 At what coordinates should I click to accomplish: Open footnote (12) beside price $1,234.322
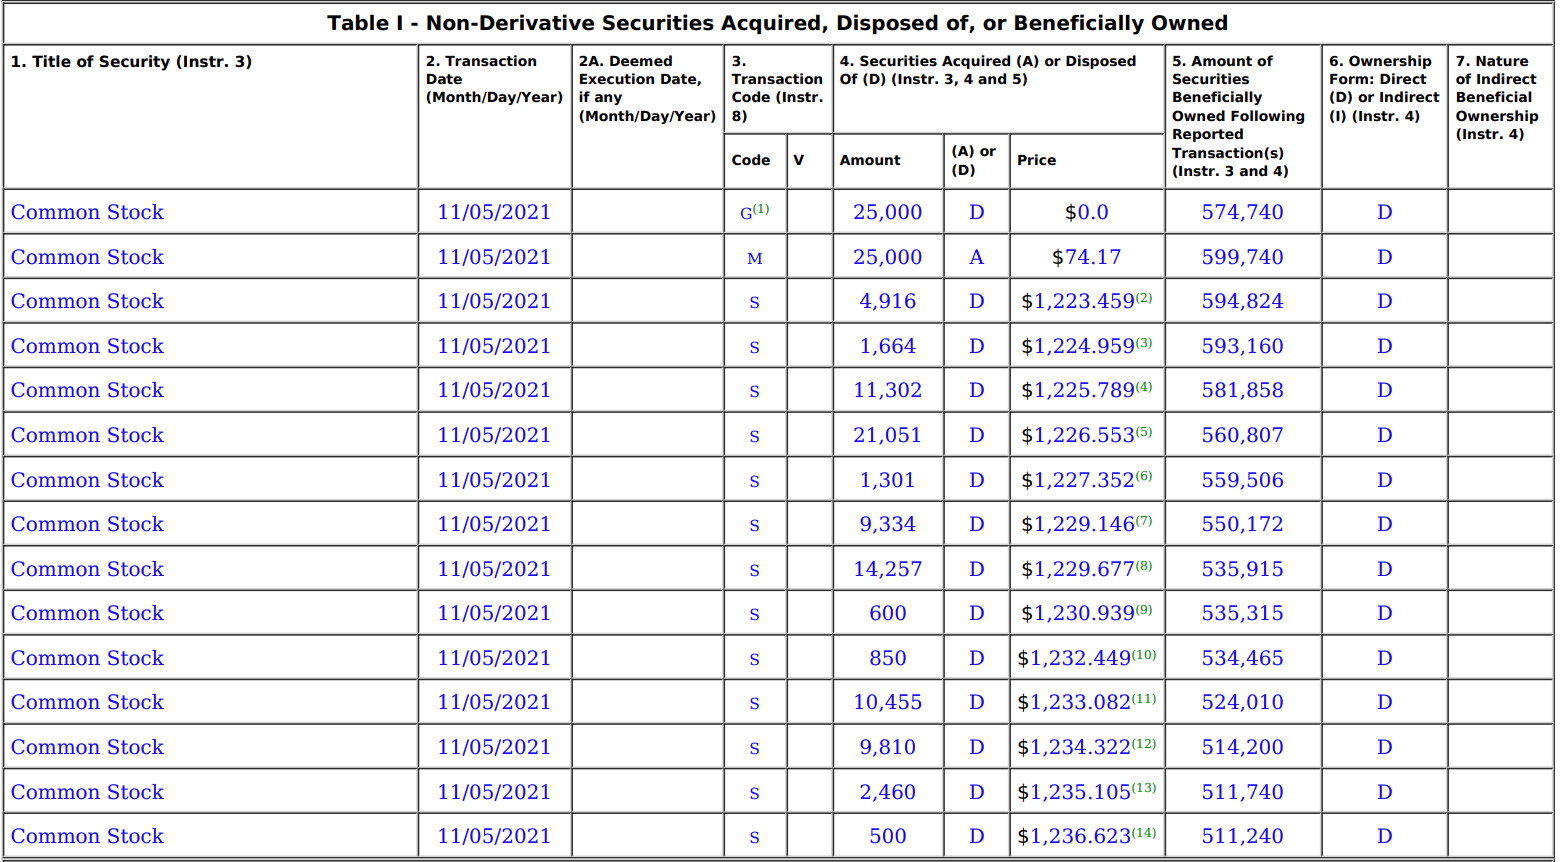pyautogui.click(x=1144, y=744)
